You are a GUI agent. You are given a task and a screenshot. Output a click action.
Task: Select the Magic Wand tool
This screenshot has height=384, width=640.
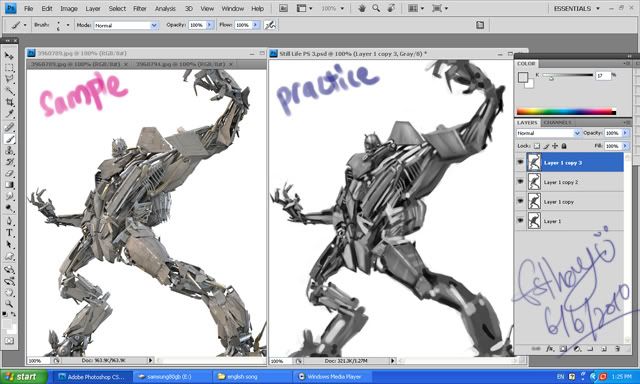9,91
